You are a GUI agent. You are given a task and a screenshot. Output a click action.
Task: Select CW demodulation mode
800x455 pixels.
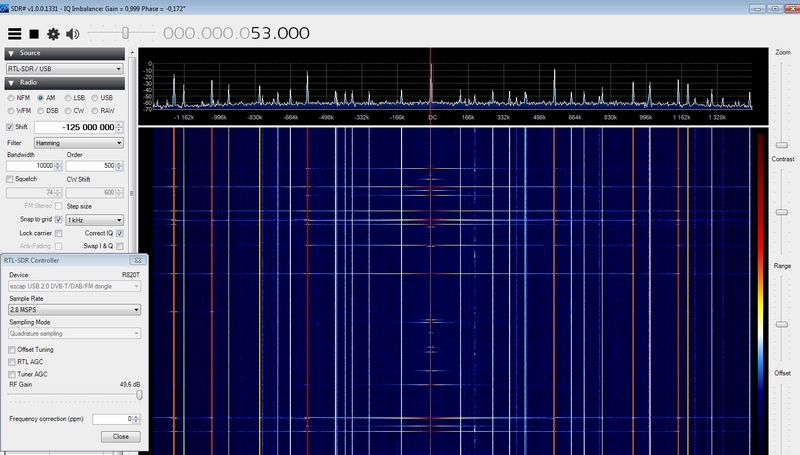(x=67, y=111)
